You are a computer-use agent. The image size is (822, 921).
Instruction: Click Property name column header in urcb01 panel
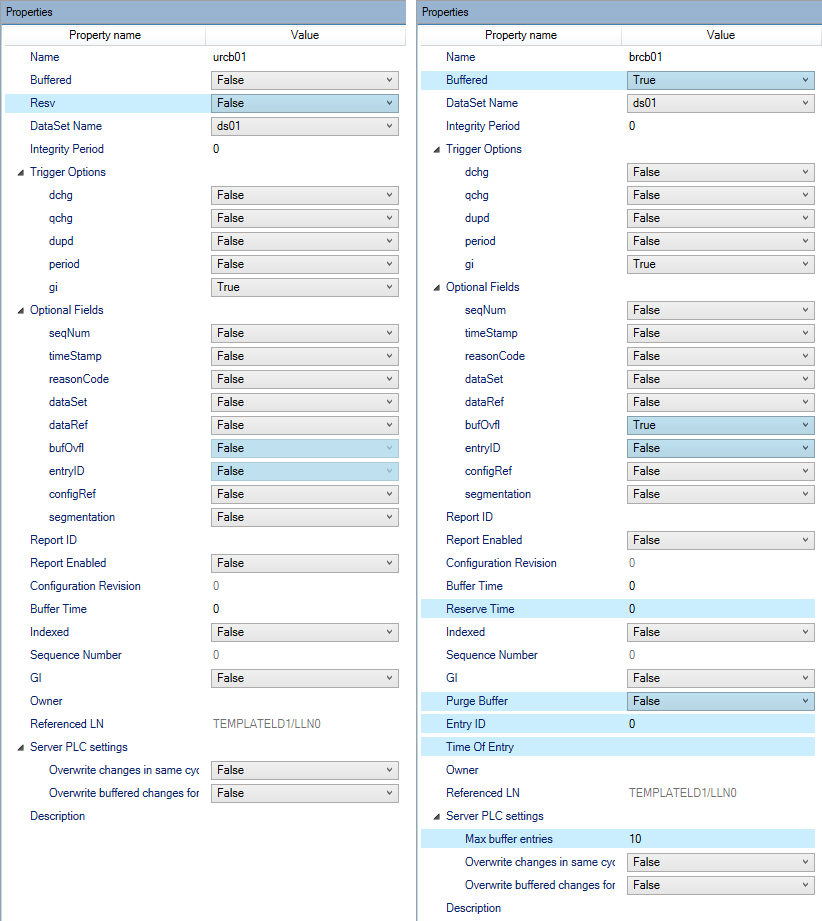[104, 35]
